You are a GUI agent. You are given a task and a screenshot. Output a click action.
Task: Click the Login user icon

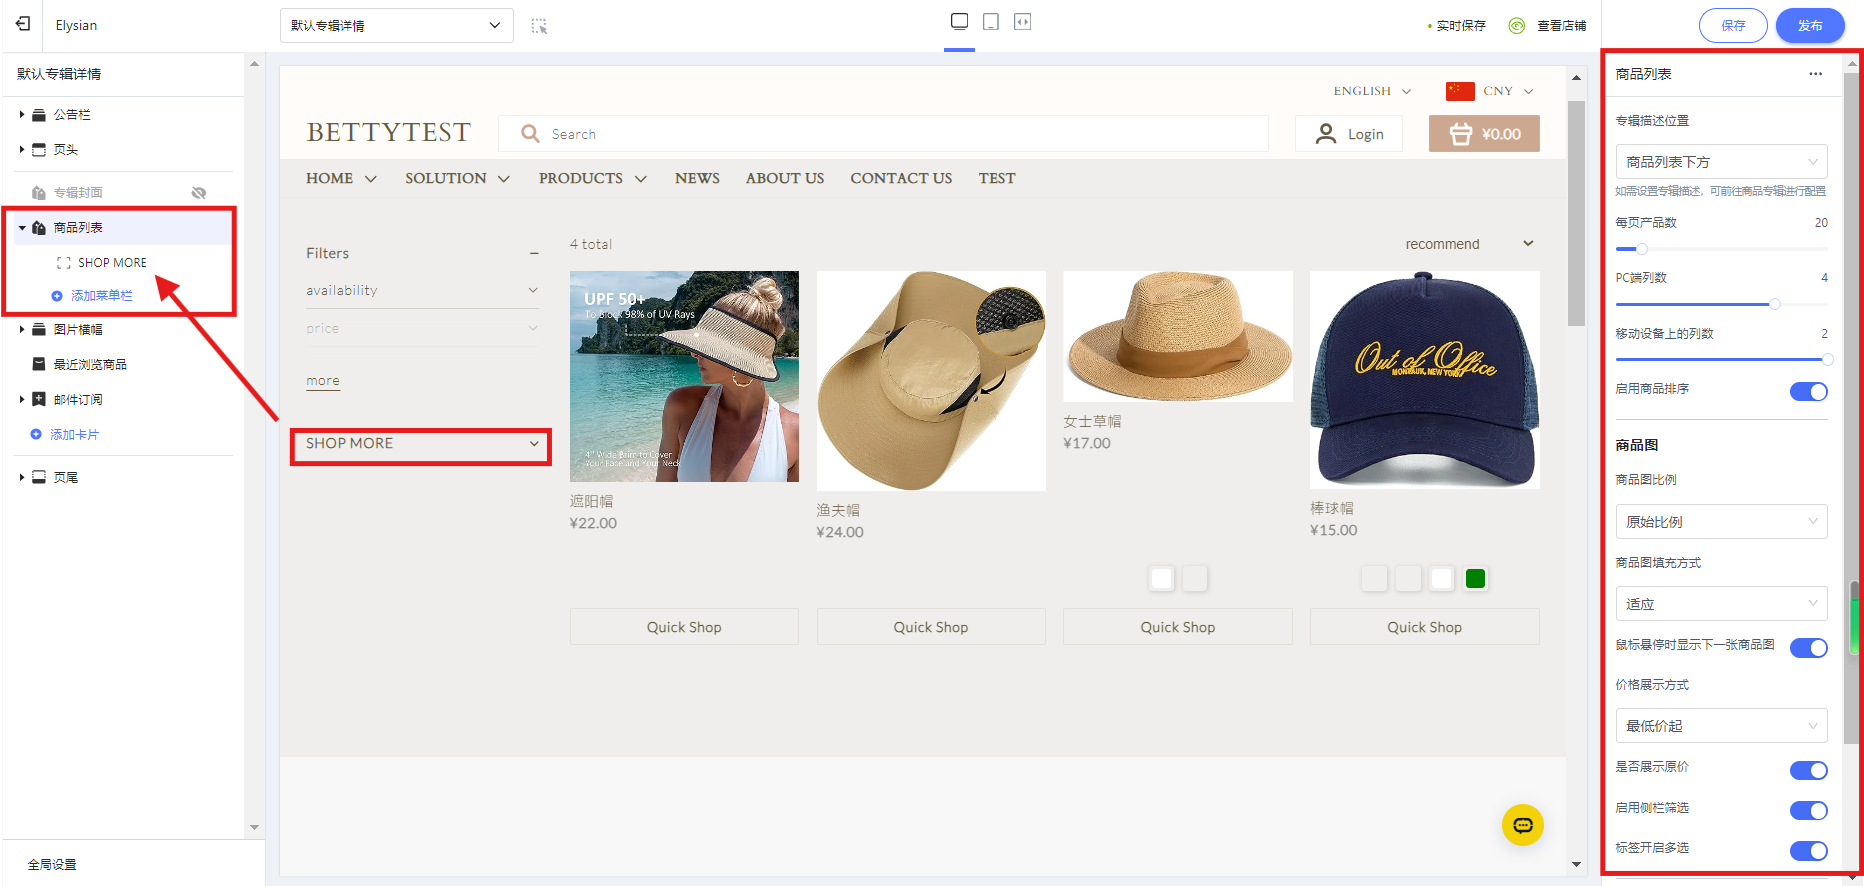click(1326, 134)
